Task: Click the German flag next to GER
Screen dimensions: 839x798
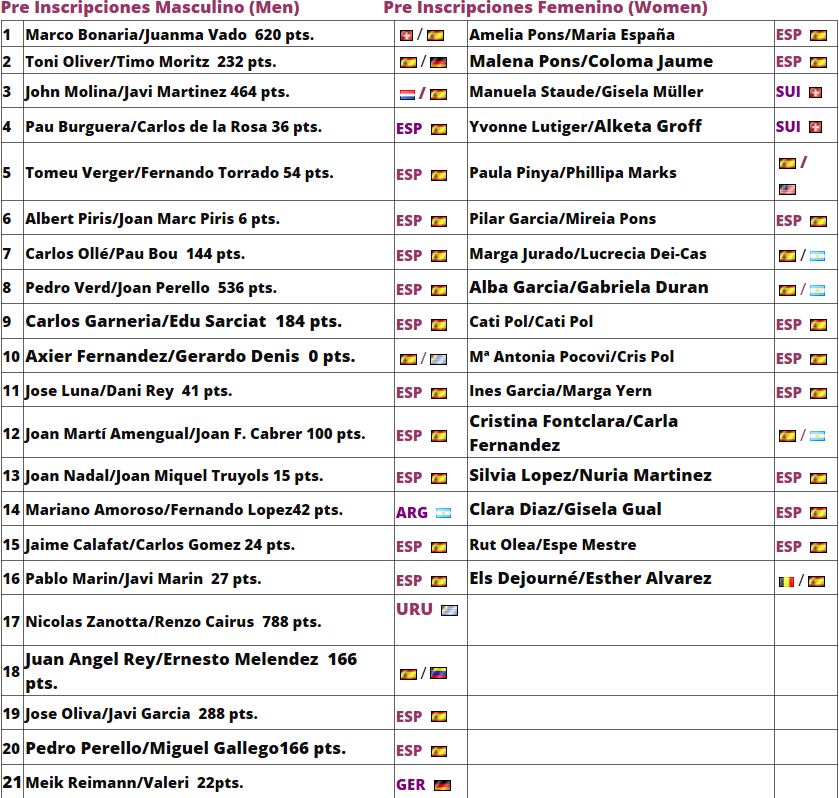Action: pos(442,786)
